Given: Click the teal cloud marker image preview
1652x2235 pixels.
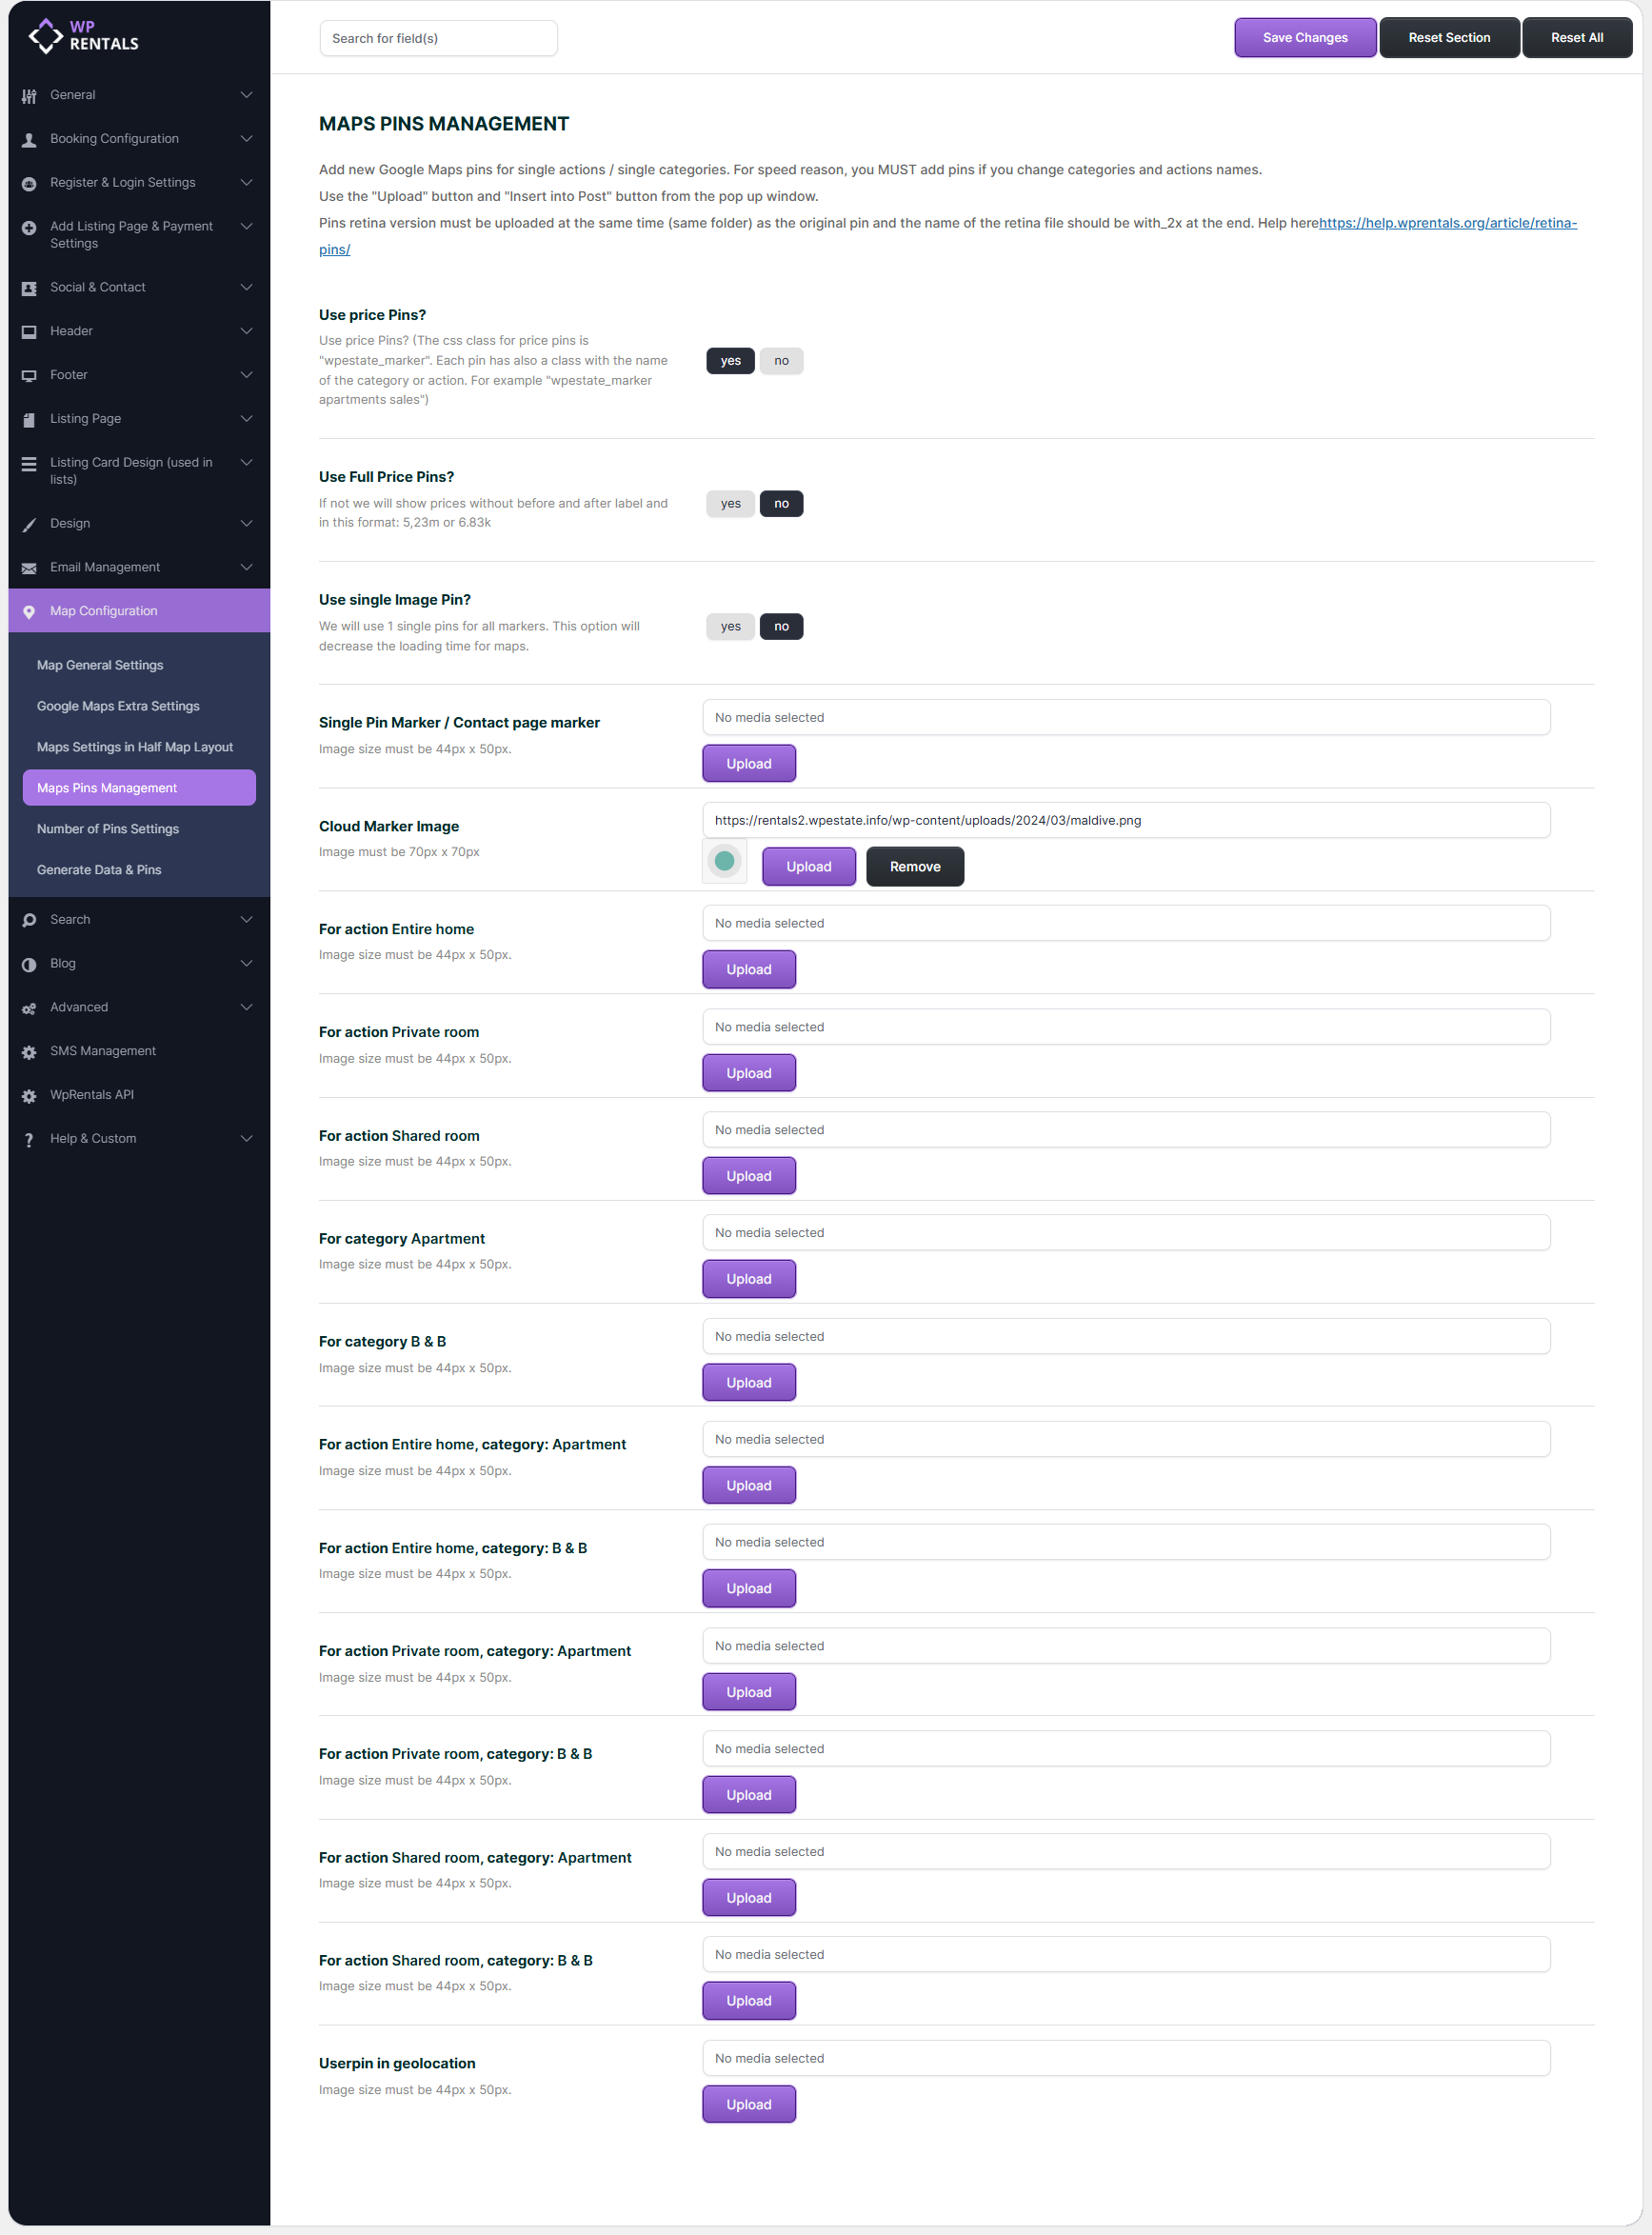Looking at the screenshot, I should [x=724, y=862].
